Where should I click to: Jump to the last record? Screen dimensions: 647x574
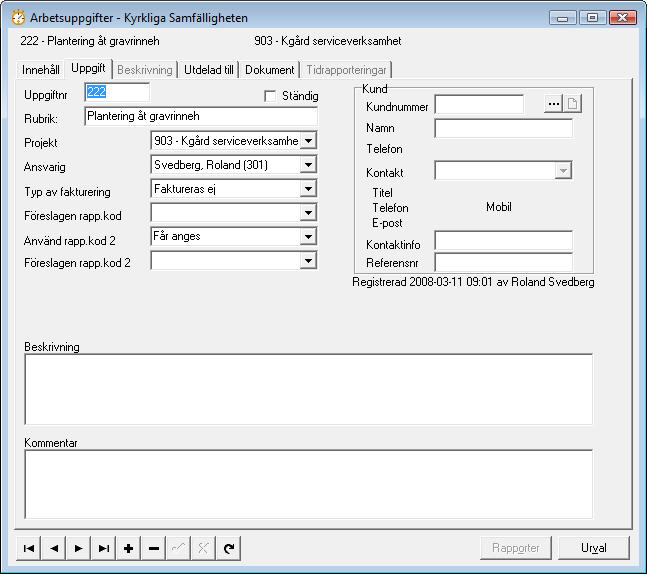pyautogui.click(x=104, y=548)
